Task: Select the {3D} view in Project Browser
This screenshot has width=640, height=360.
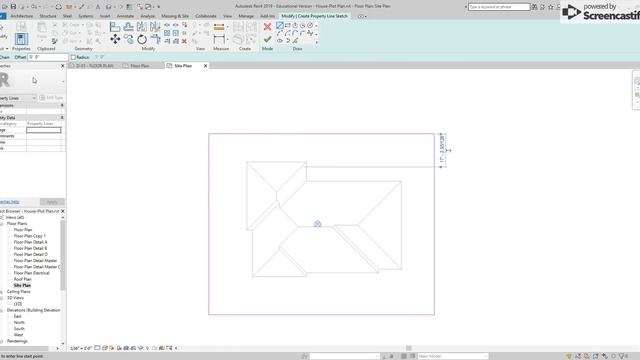Action: tap(18, 304)
